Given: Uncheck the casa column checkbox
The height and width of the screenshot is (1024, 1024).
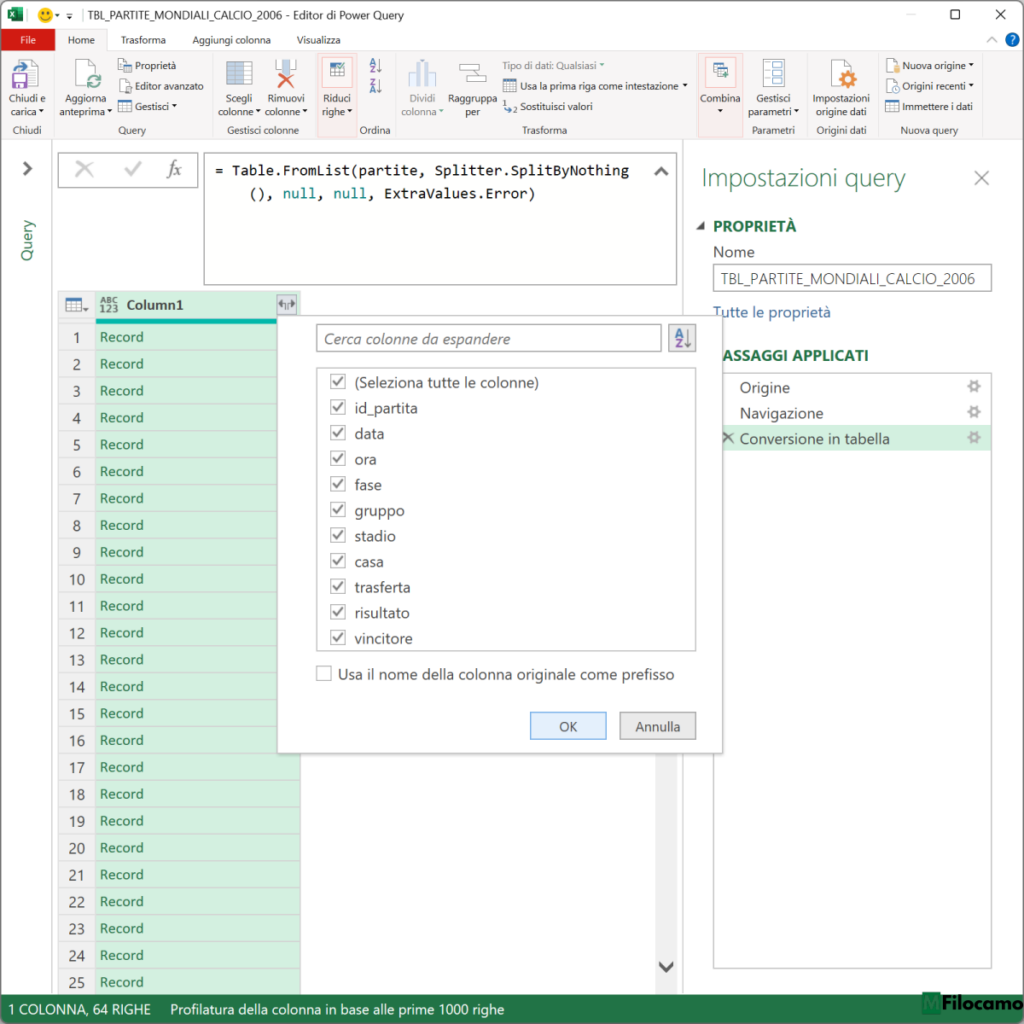Looking at the screenshot, I should coord(338,561).
